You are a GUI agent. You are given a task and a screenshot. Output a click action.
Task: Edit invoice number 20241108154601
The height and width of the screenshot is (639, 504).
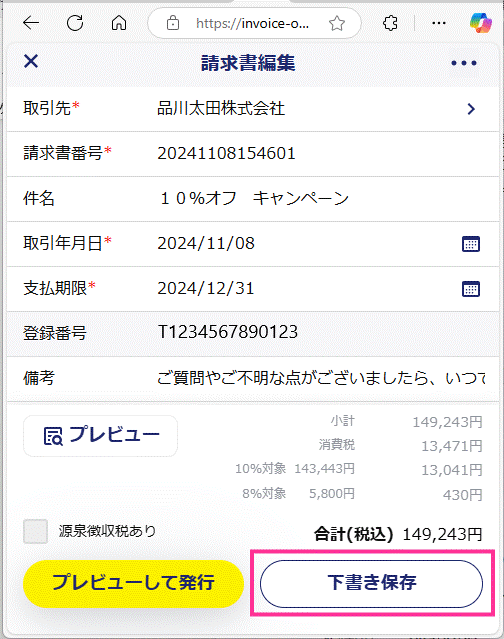227,154
